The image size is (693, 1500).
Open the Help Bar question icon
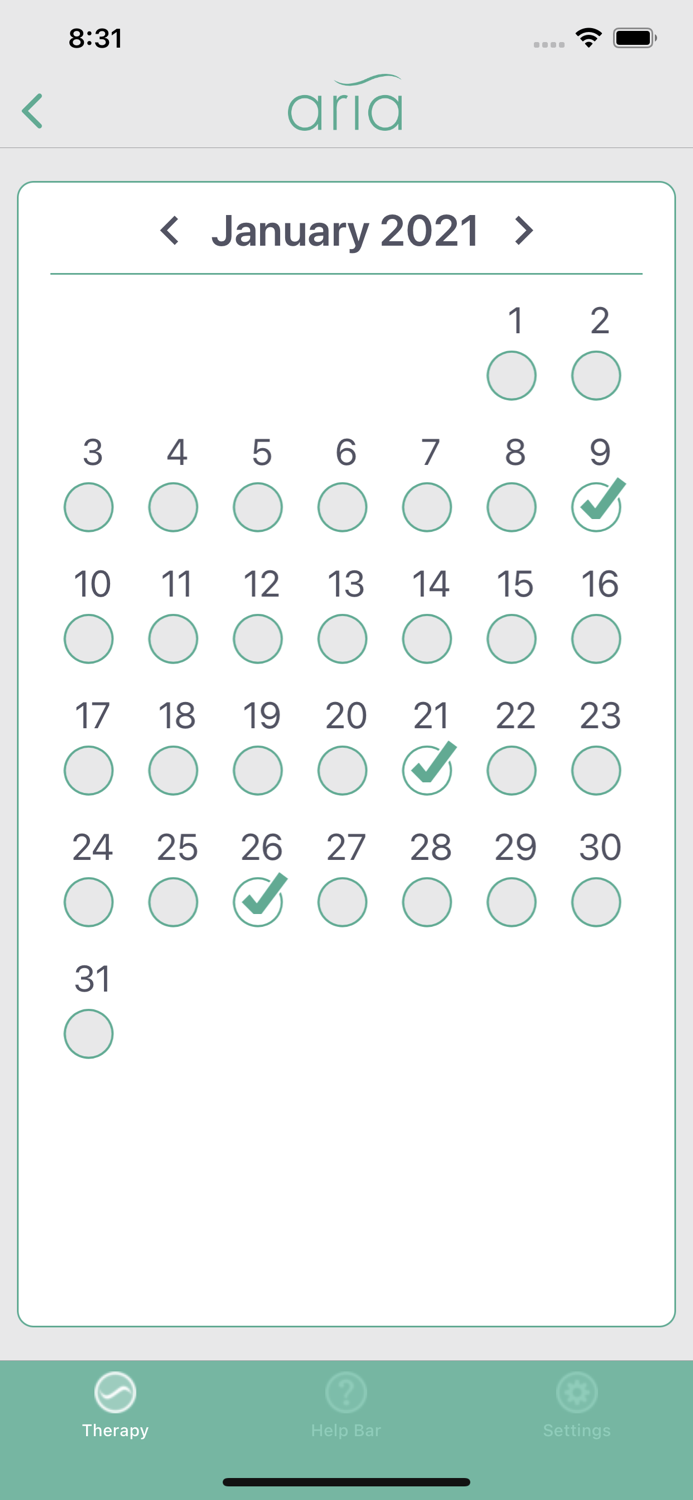(346, 1392)
